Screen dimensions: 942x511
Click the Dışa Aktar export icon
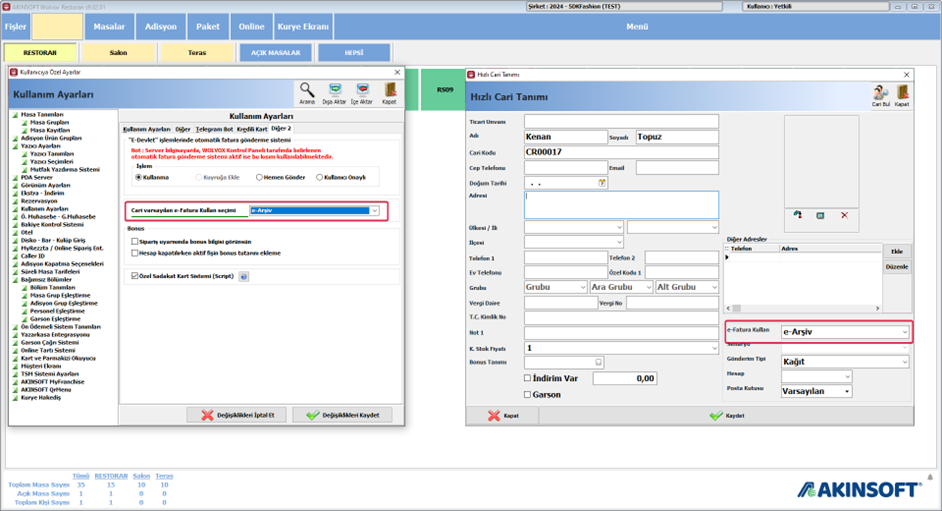334,94
